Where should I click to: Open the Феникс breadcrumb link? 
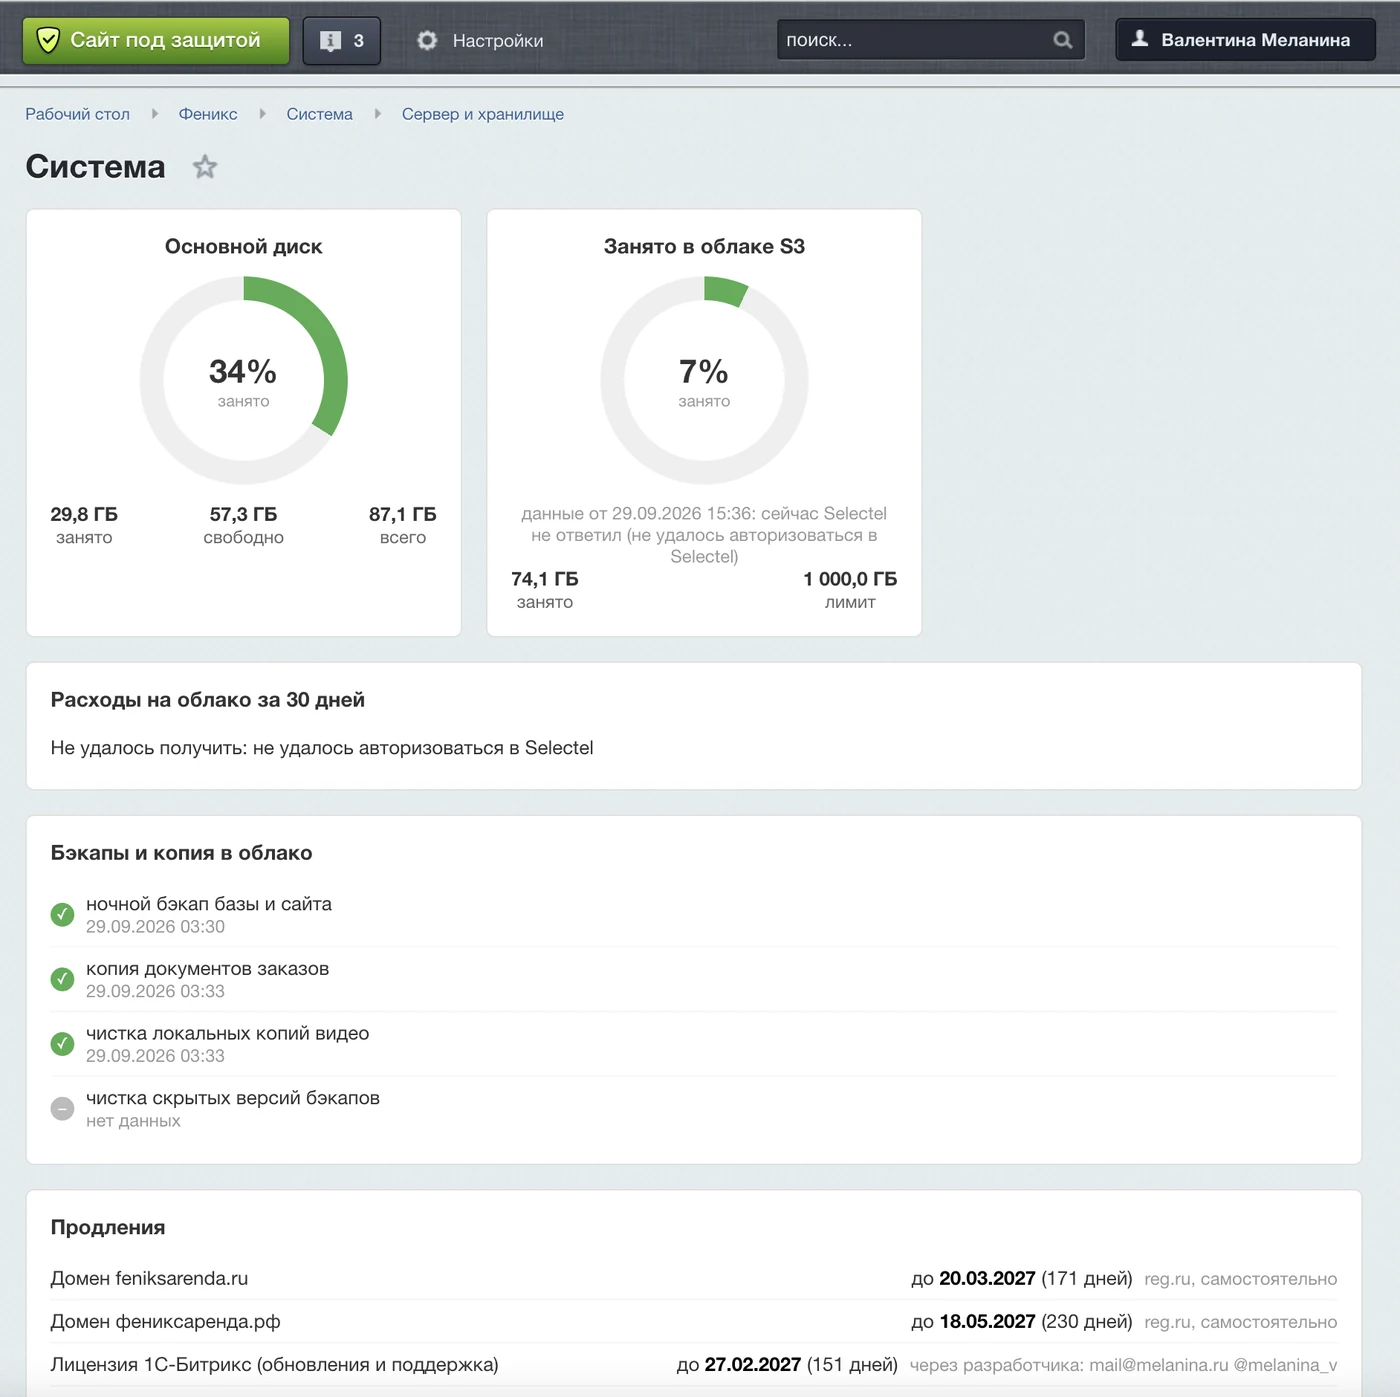pyautogui.click(x=208, y=114)
